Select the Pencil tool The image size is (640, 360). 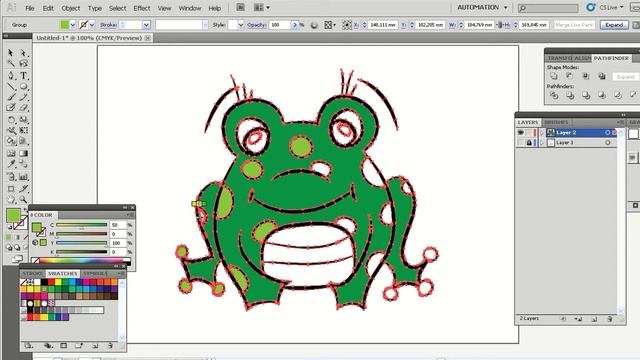pos(23,97)
